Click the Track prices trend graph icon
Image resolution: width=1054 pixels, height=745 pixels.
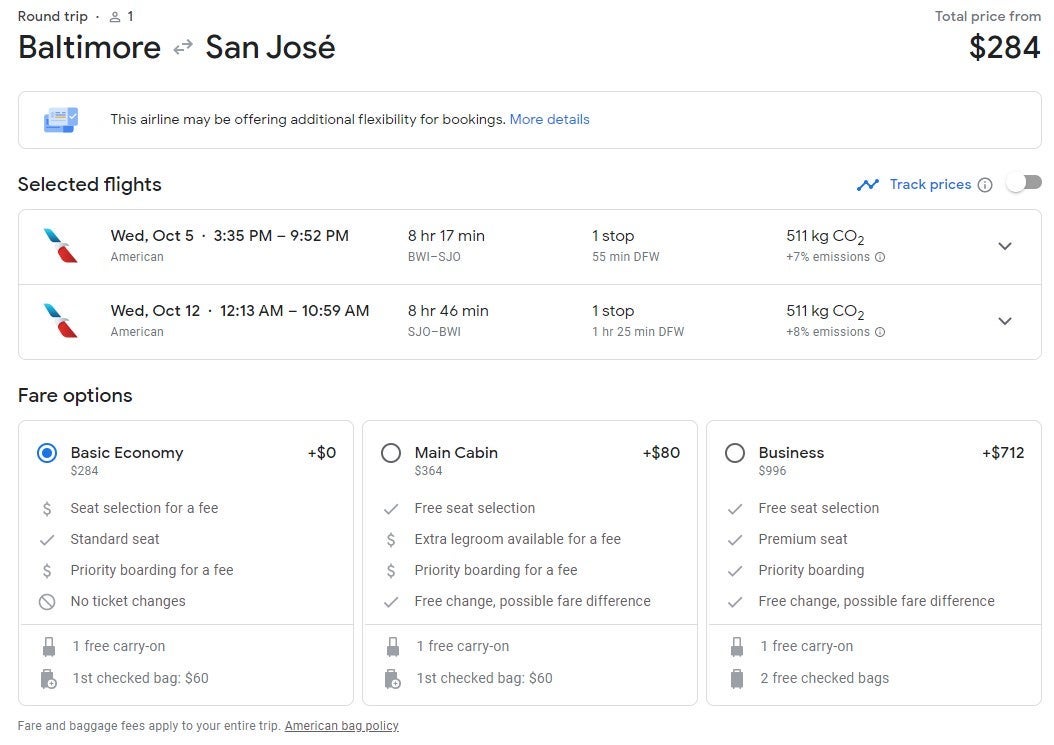tap(867, 185)
